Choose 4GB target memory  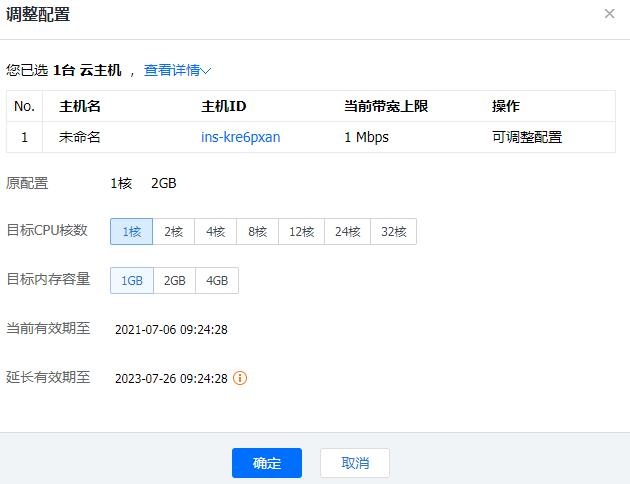coord(217,280)
